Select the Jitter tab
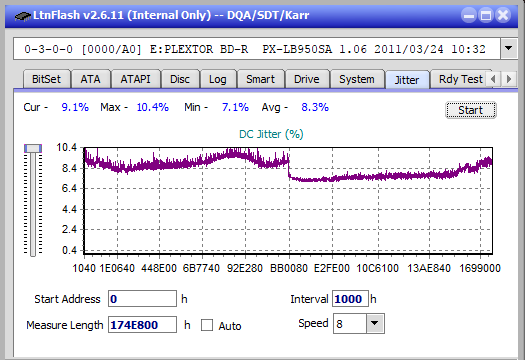Viewport: 525px width, 360px height. tap(407, 80)
